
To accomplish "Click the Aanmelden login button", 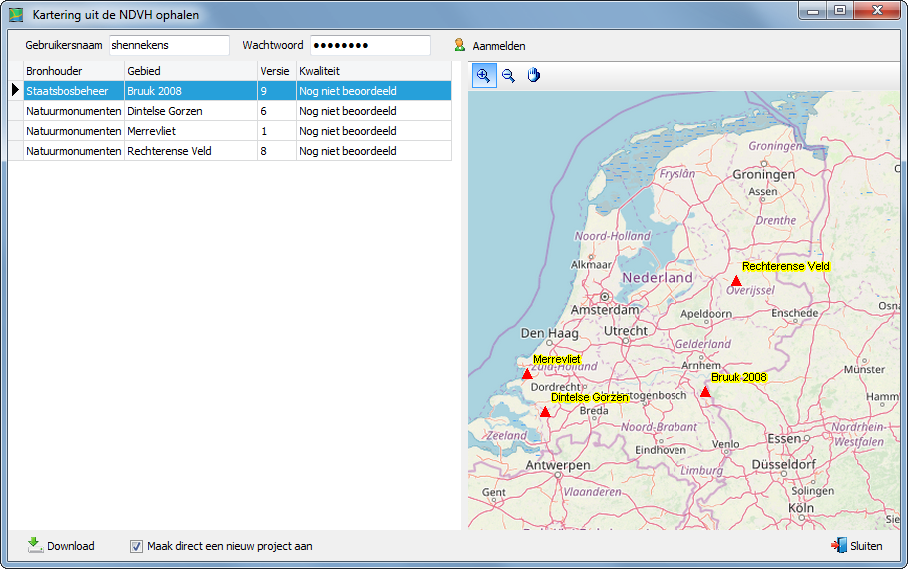I will point(489,46).
